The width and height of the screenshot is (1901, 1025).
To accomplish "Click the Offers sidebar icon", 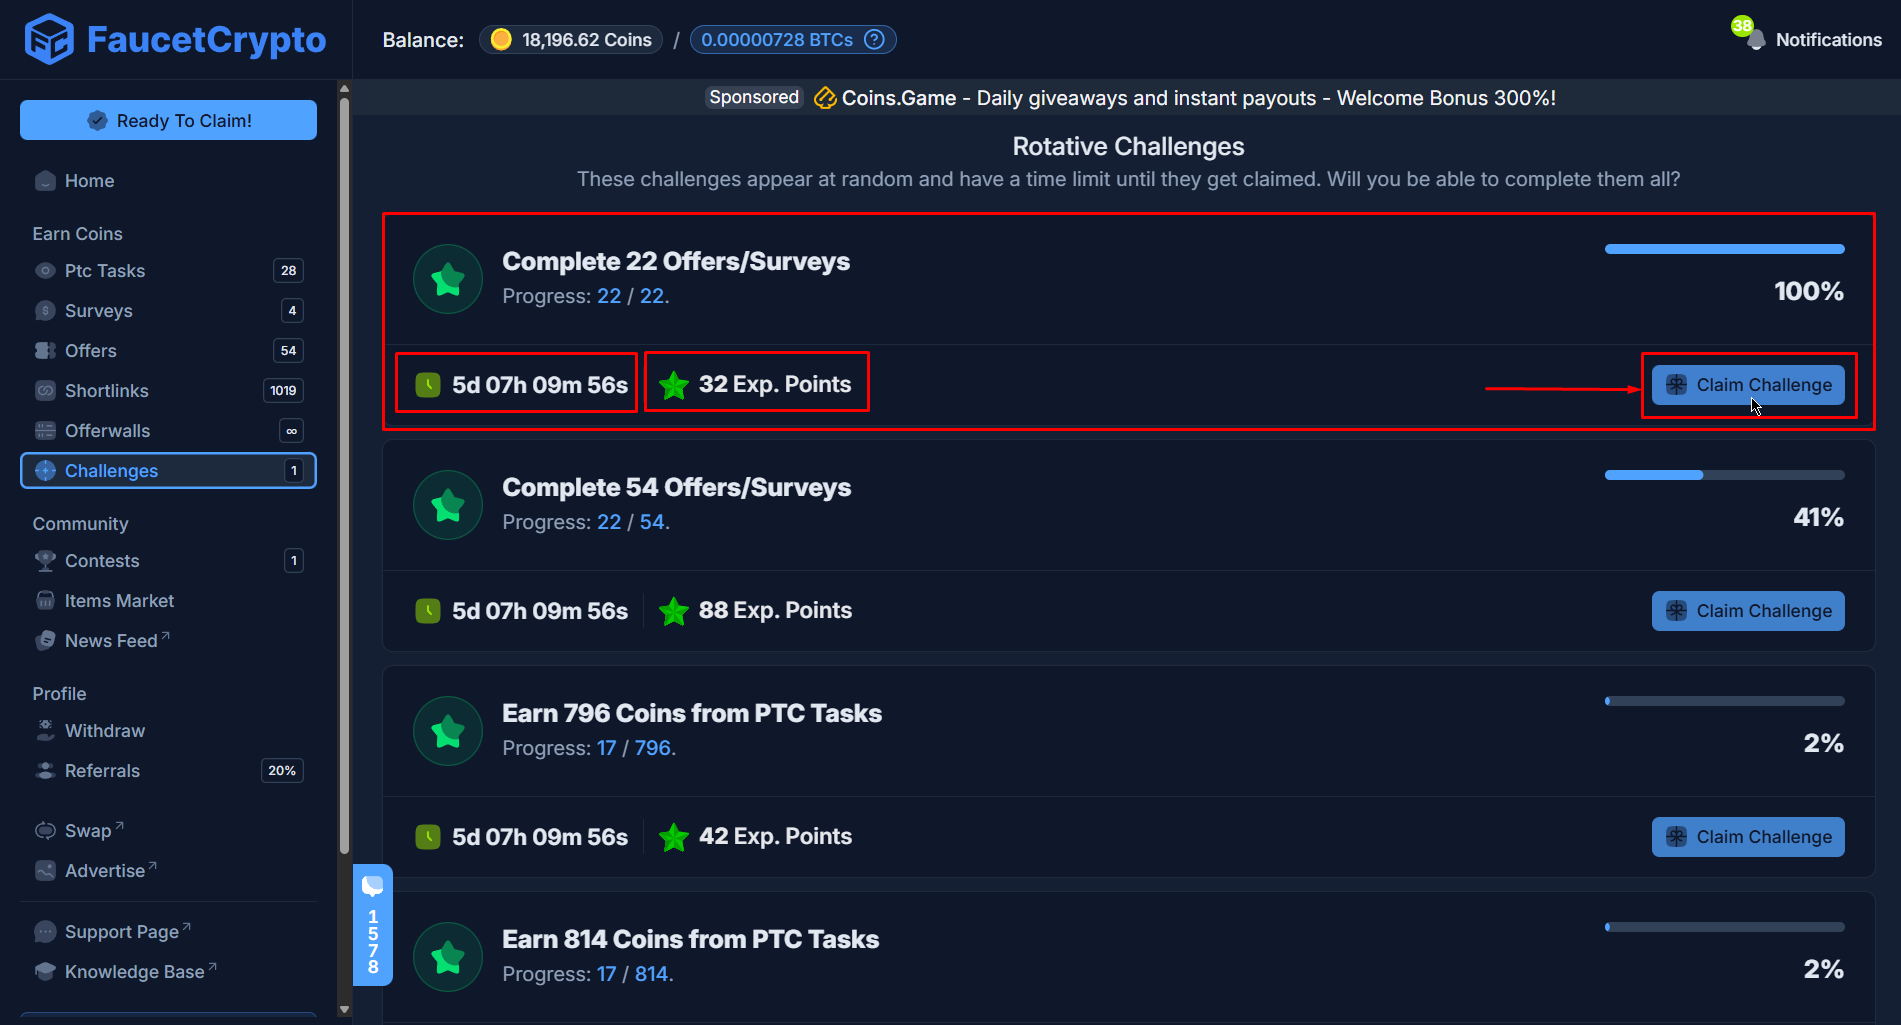I will (45, 350).
